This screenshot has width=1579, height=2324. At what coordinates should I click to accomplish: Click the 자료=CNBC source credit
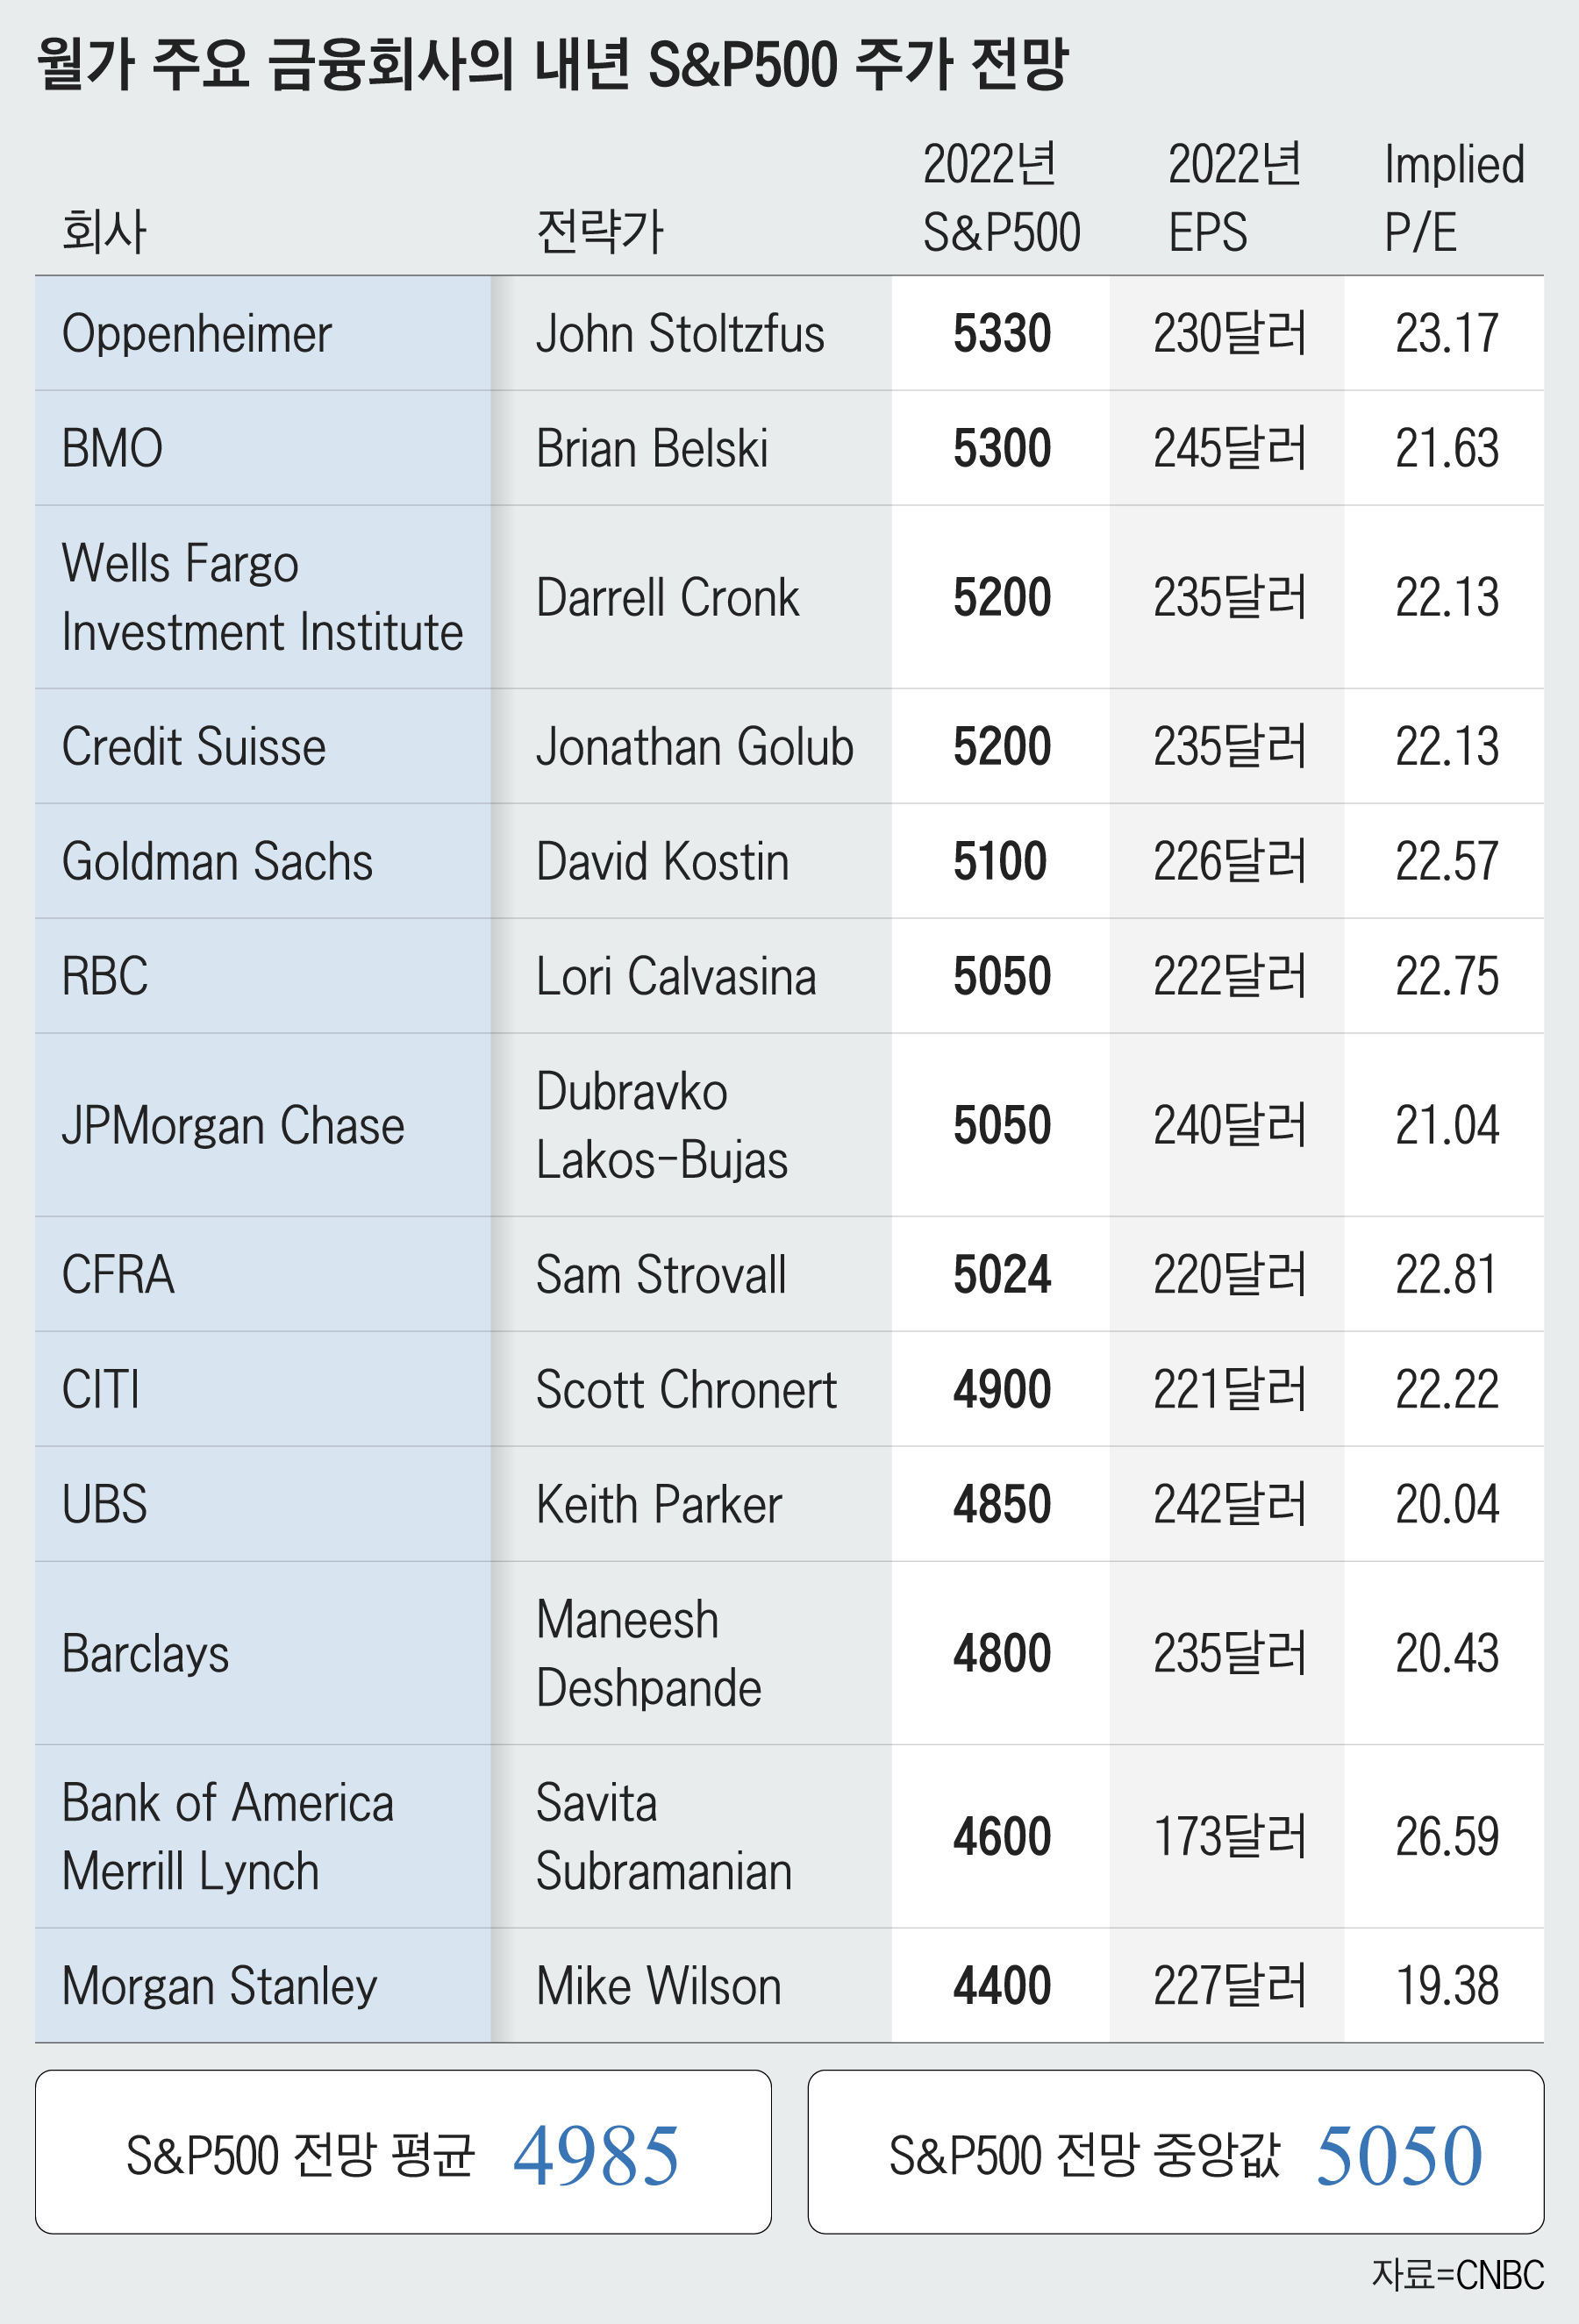(1457, 2275)
